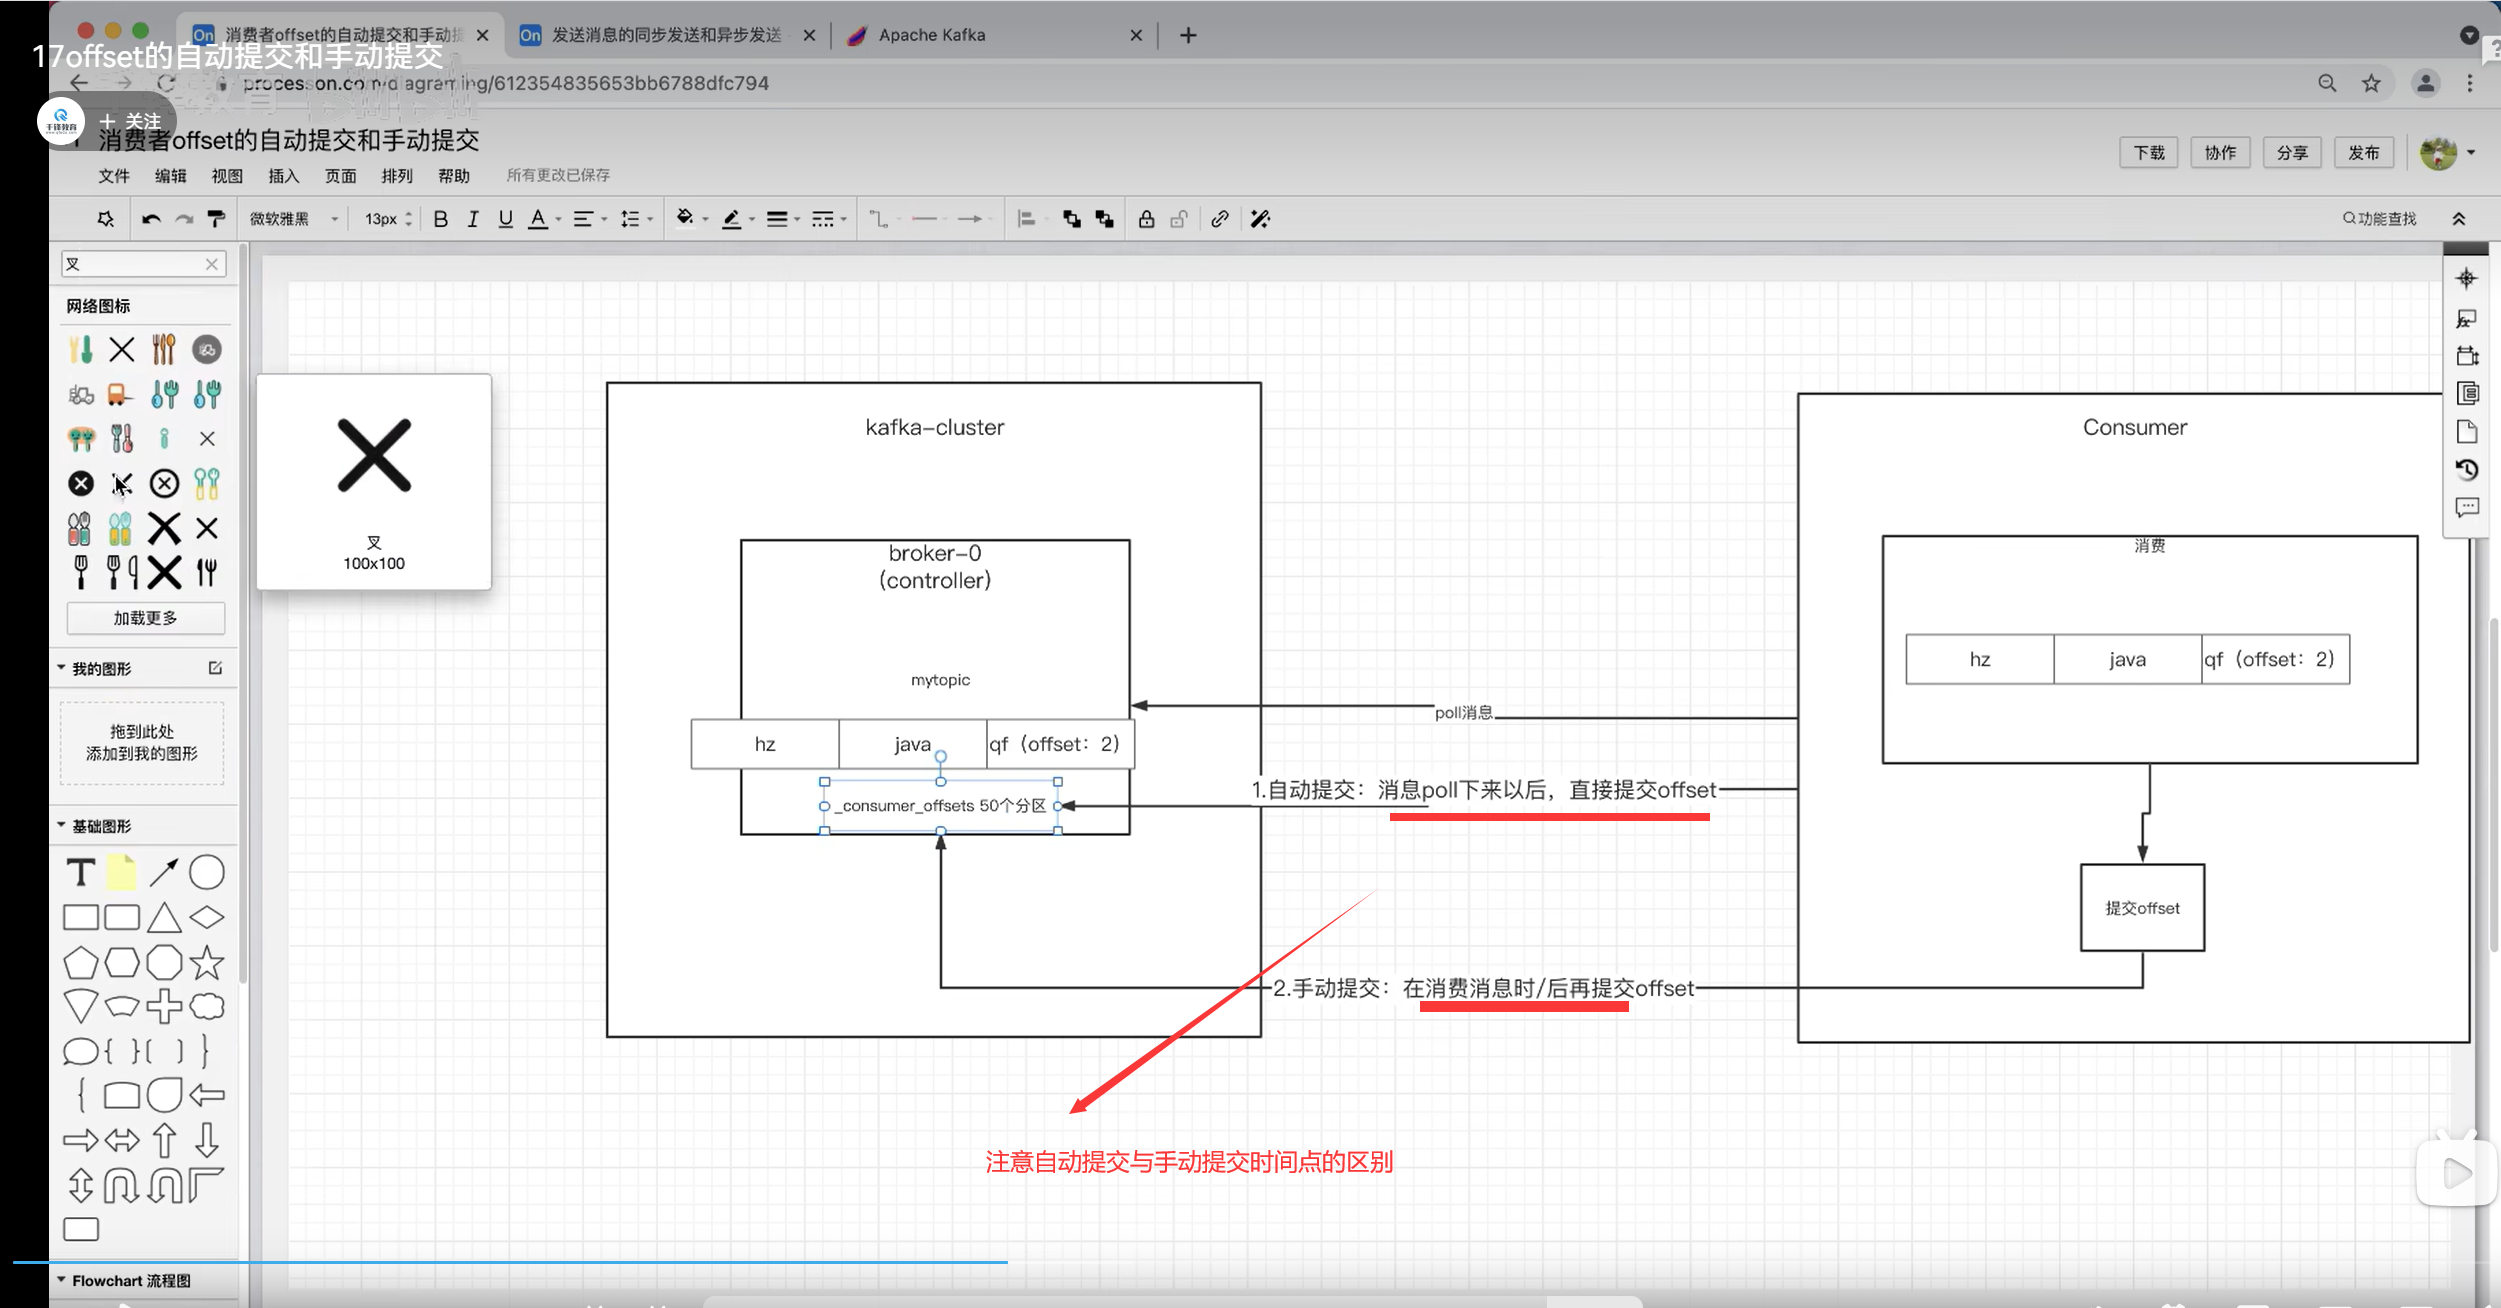Open the font color dropdown arrow

556,218
